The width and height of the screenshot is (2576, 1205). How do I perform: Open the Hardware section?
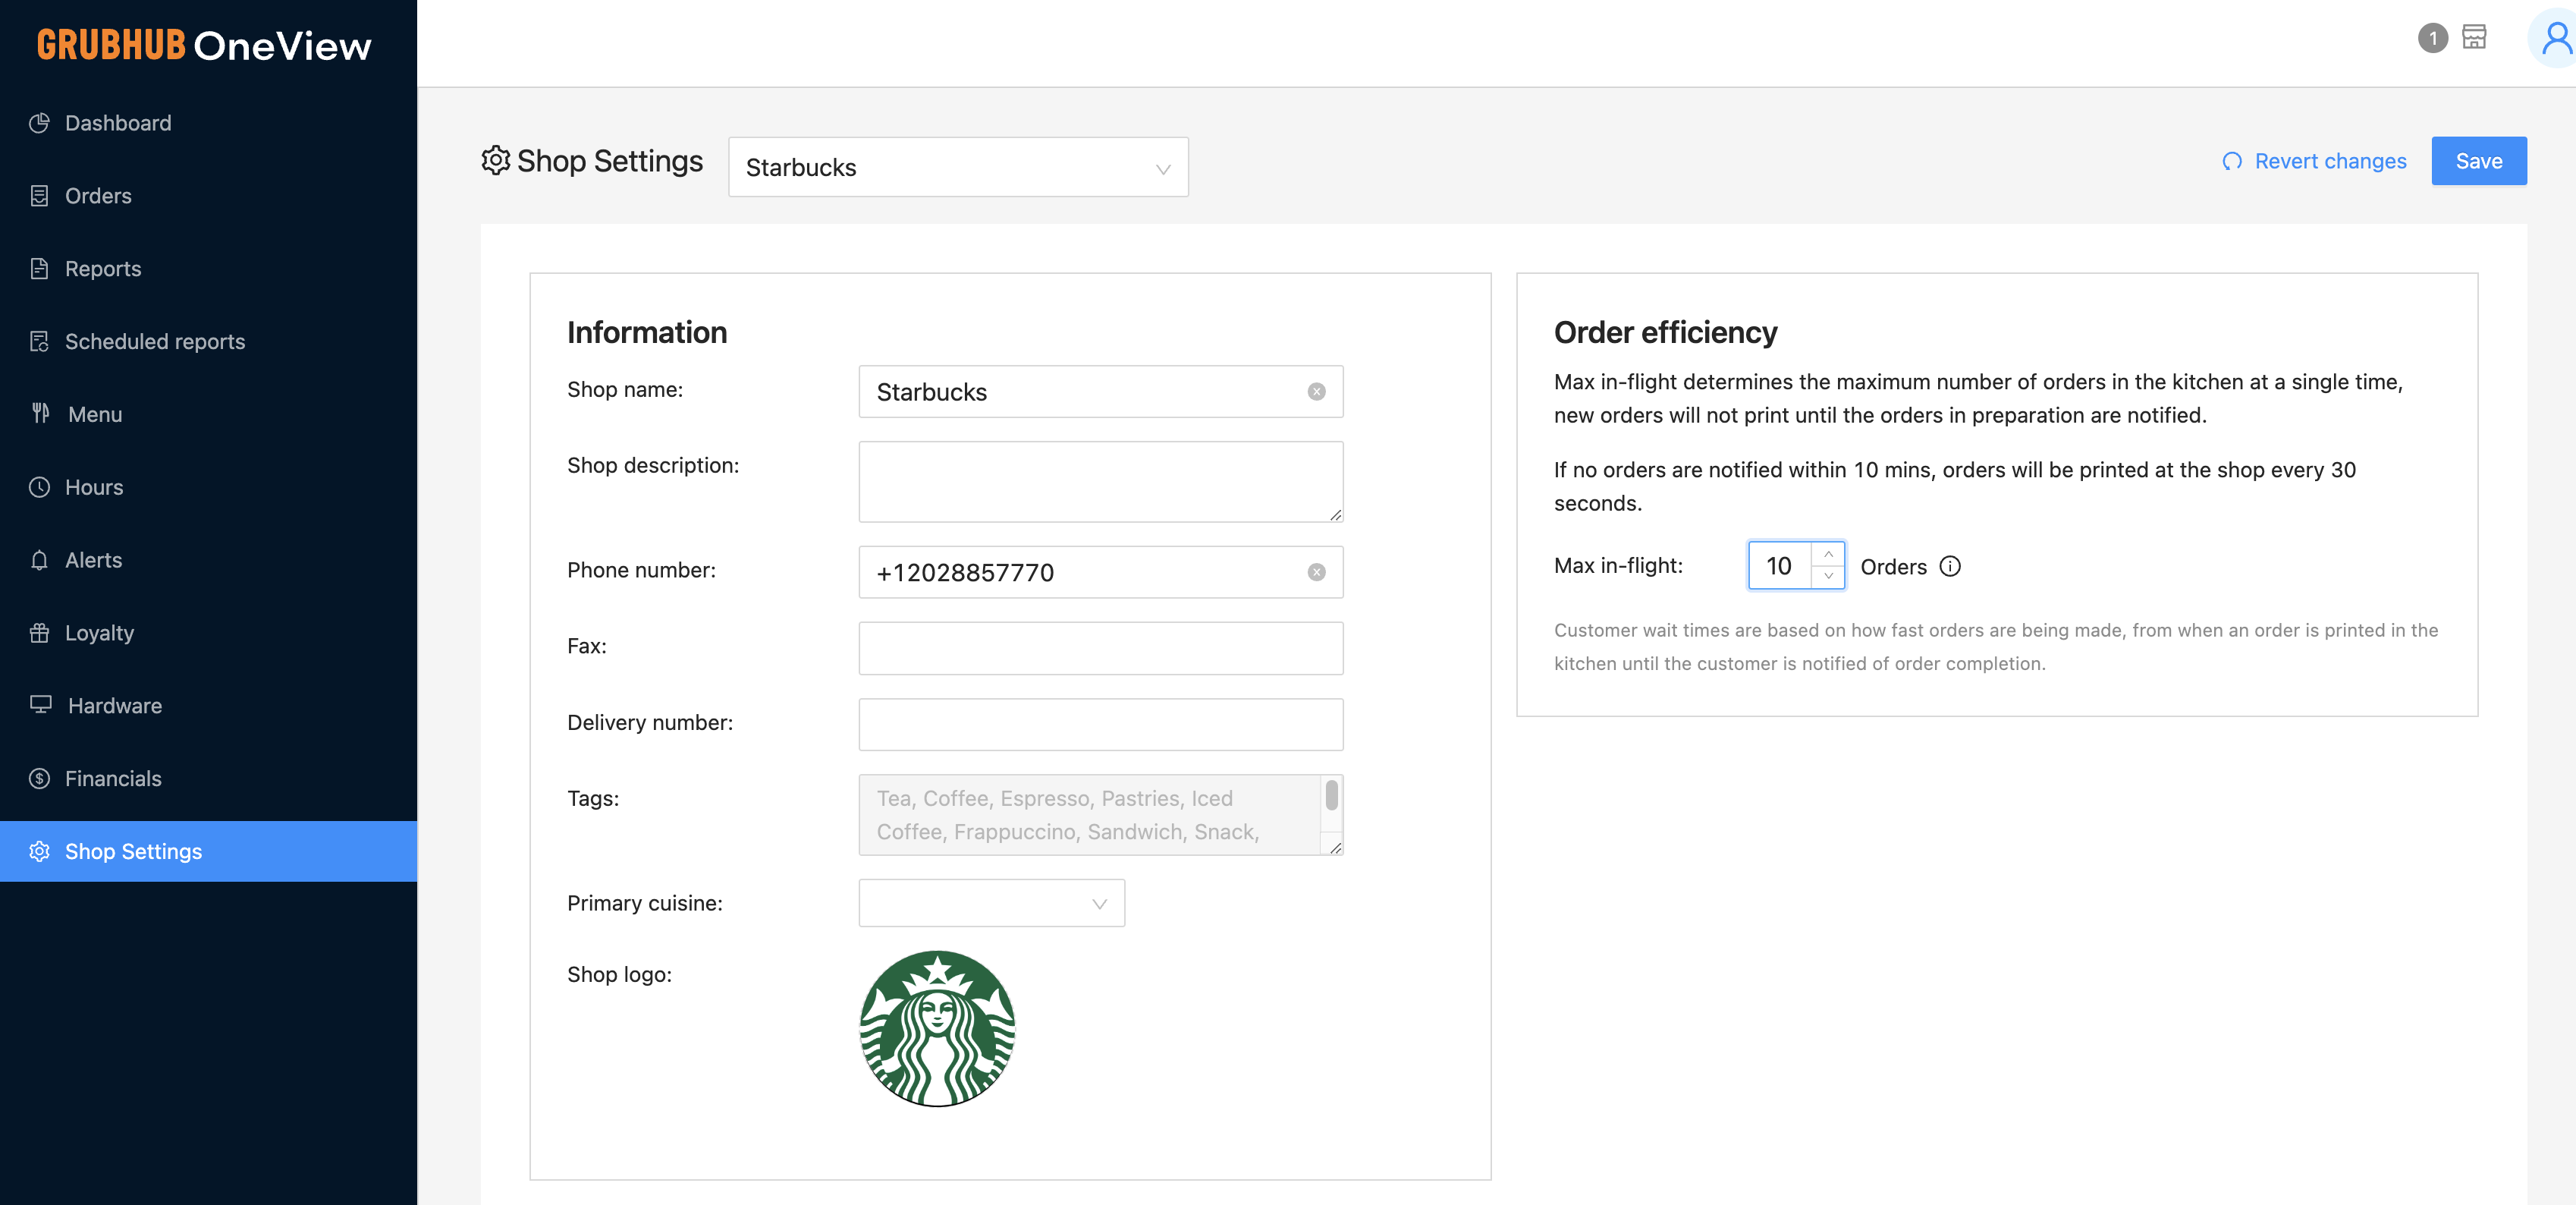208,706
